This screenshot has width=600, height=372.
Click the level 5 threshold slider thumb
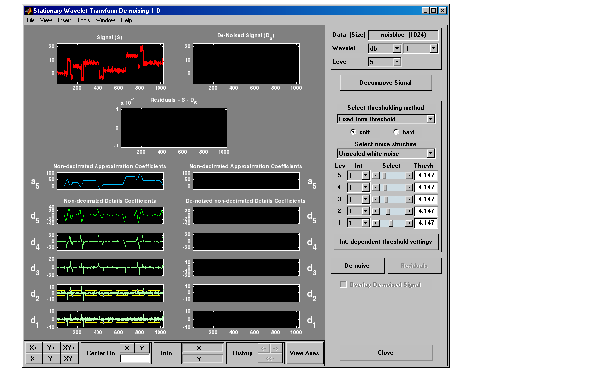pos(385,176)
